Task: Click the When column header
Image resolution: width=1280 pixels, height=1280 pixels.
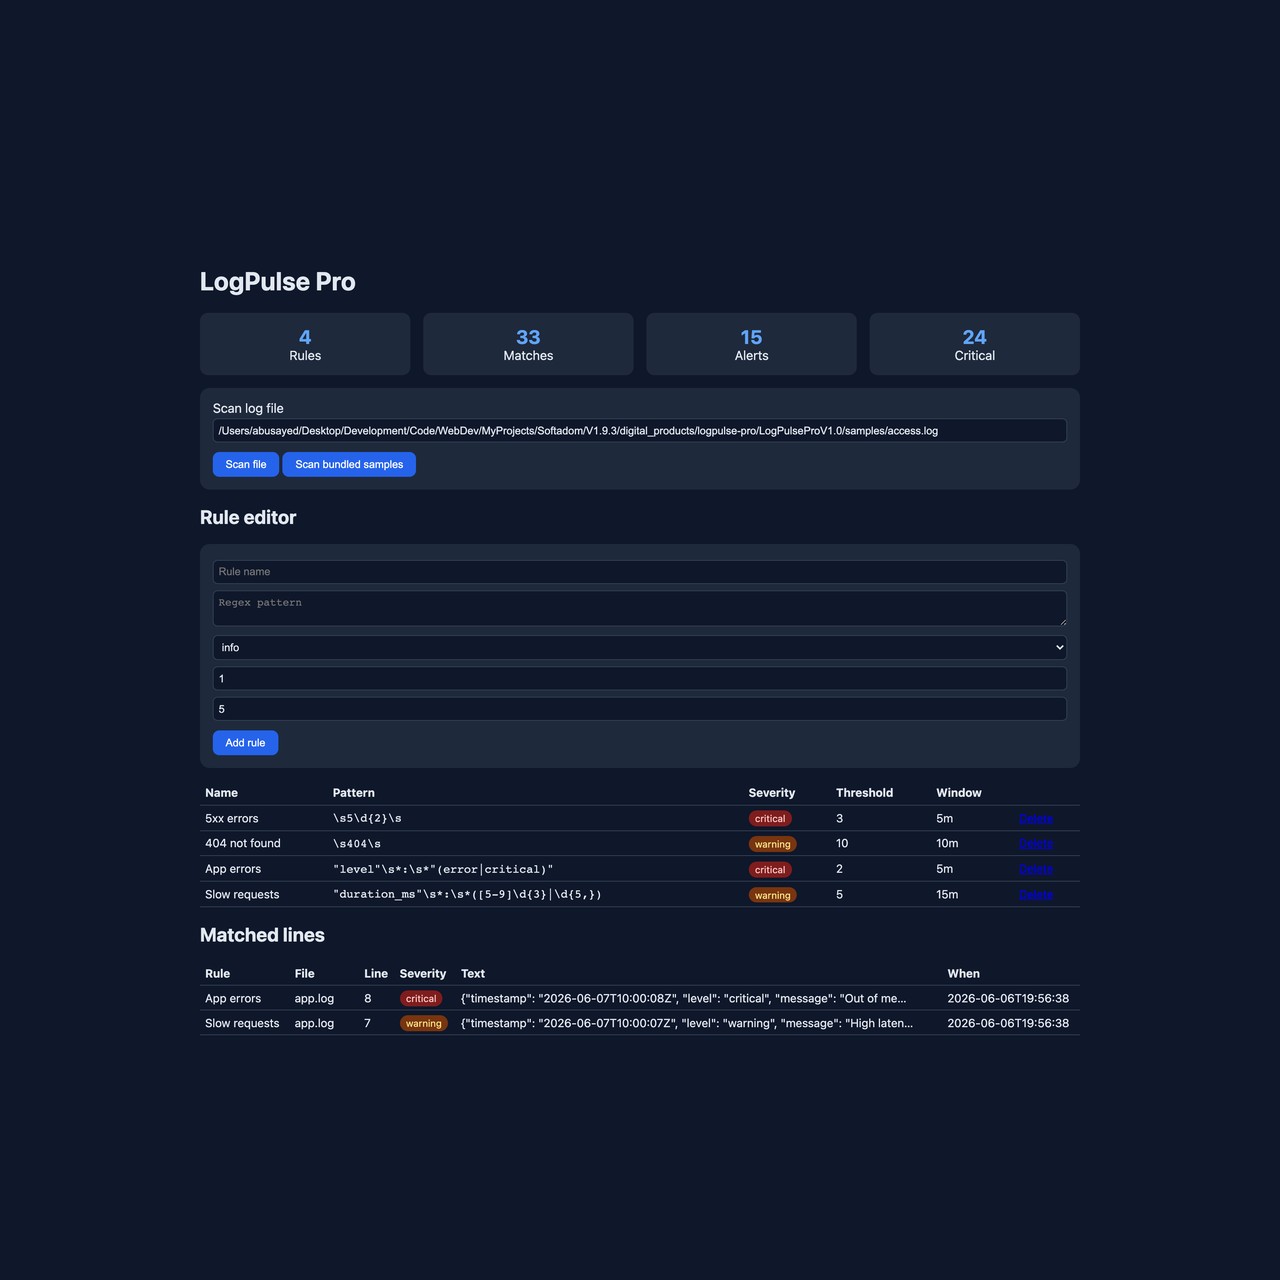Action: coord(964,974)
